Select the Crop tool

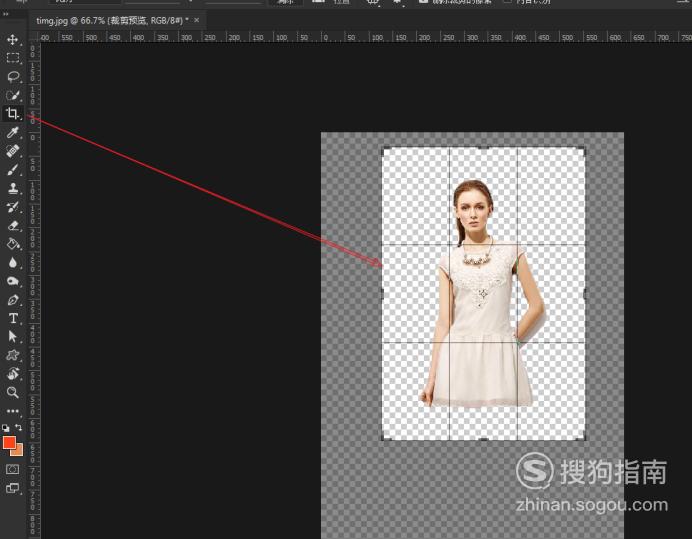click(x=12, y=113)
